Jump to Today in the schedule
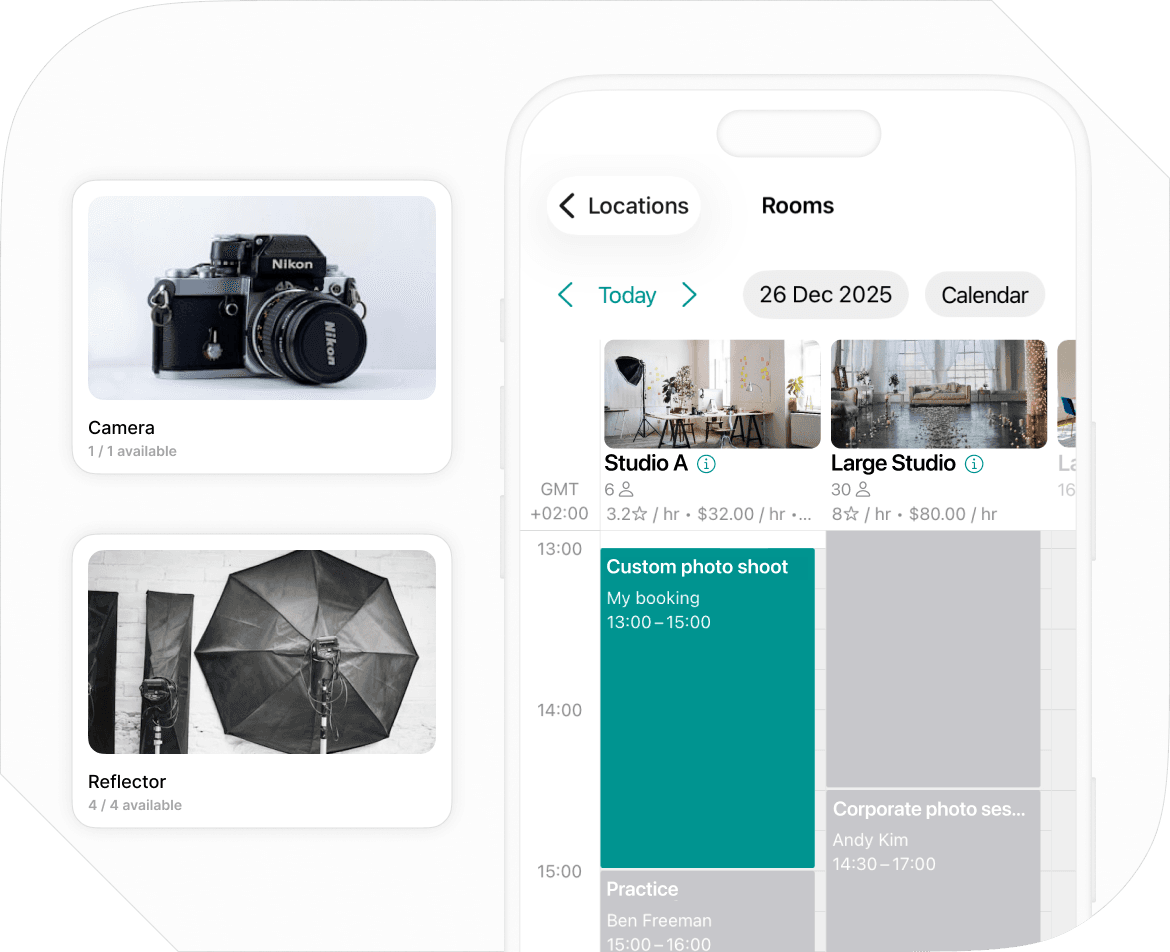1170x952 pixels. pos(627,295)
